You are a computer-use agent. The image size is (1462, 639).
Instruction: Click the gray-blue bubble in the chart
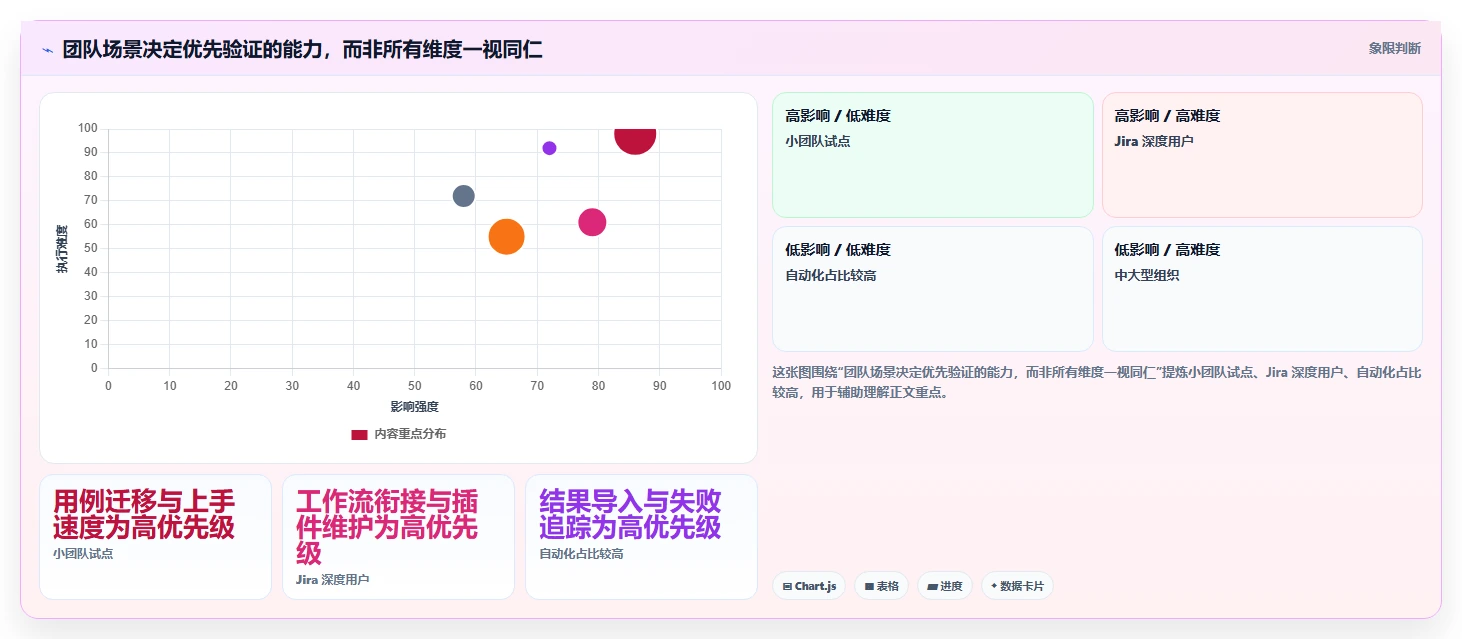click(x=463, y=196)
